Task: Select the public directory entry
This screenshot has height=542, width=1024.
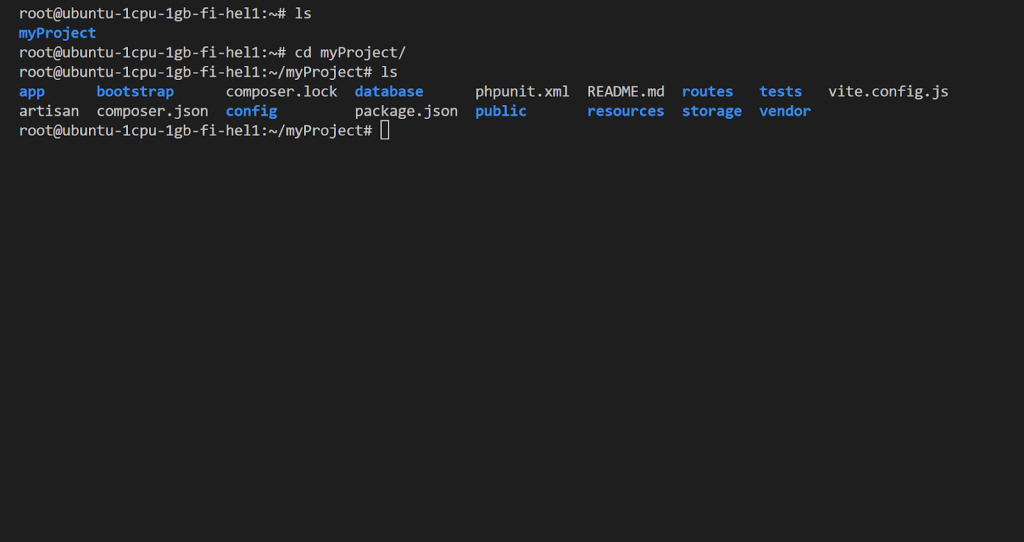Action: coord(501,111)
